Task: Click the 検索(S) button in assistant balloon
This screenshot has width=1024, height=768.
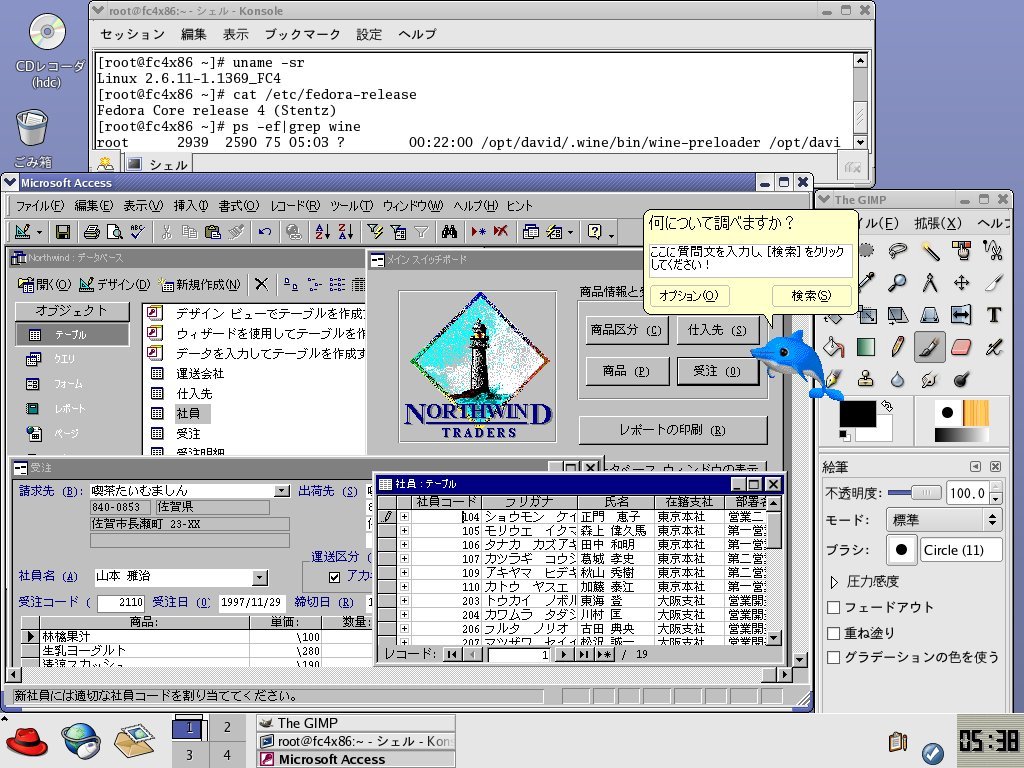Action: pyautogui.click(x=811, y=296)
